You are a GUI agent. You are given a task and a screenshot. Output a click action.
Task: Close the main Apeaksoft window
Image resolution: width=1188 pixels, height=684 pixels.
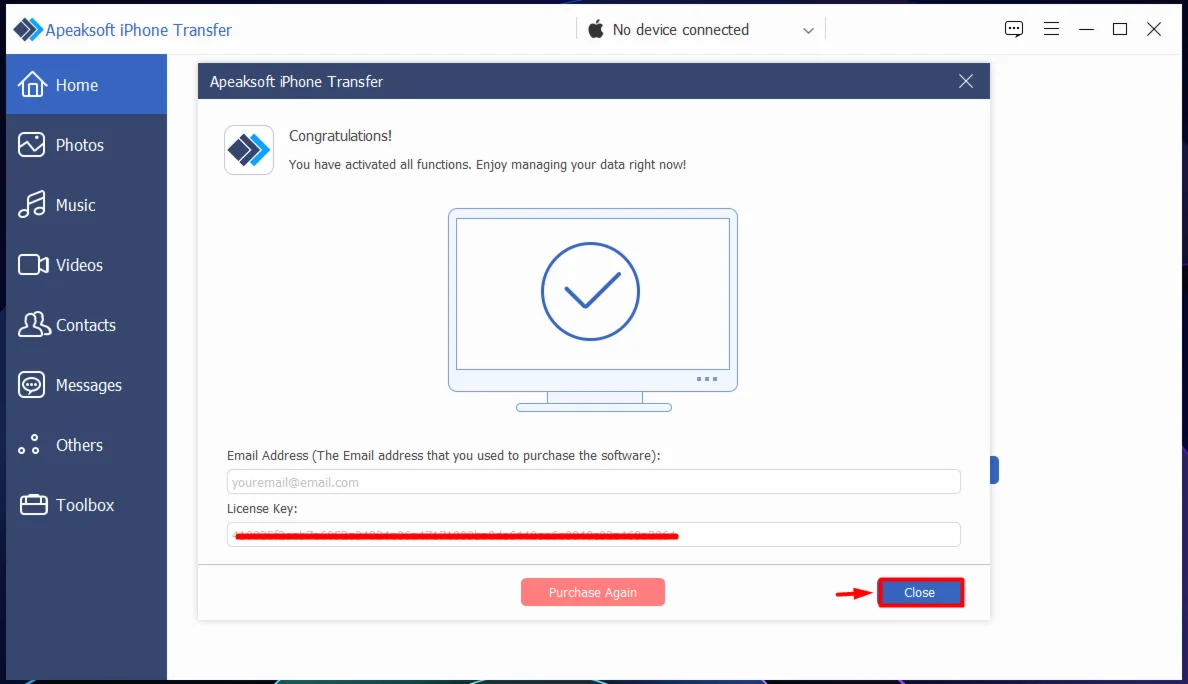coord(1154,29)
